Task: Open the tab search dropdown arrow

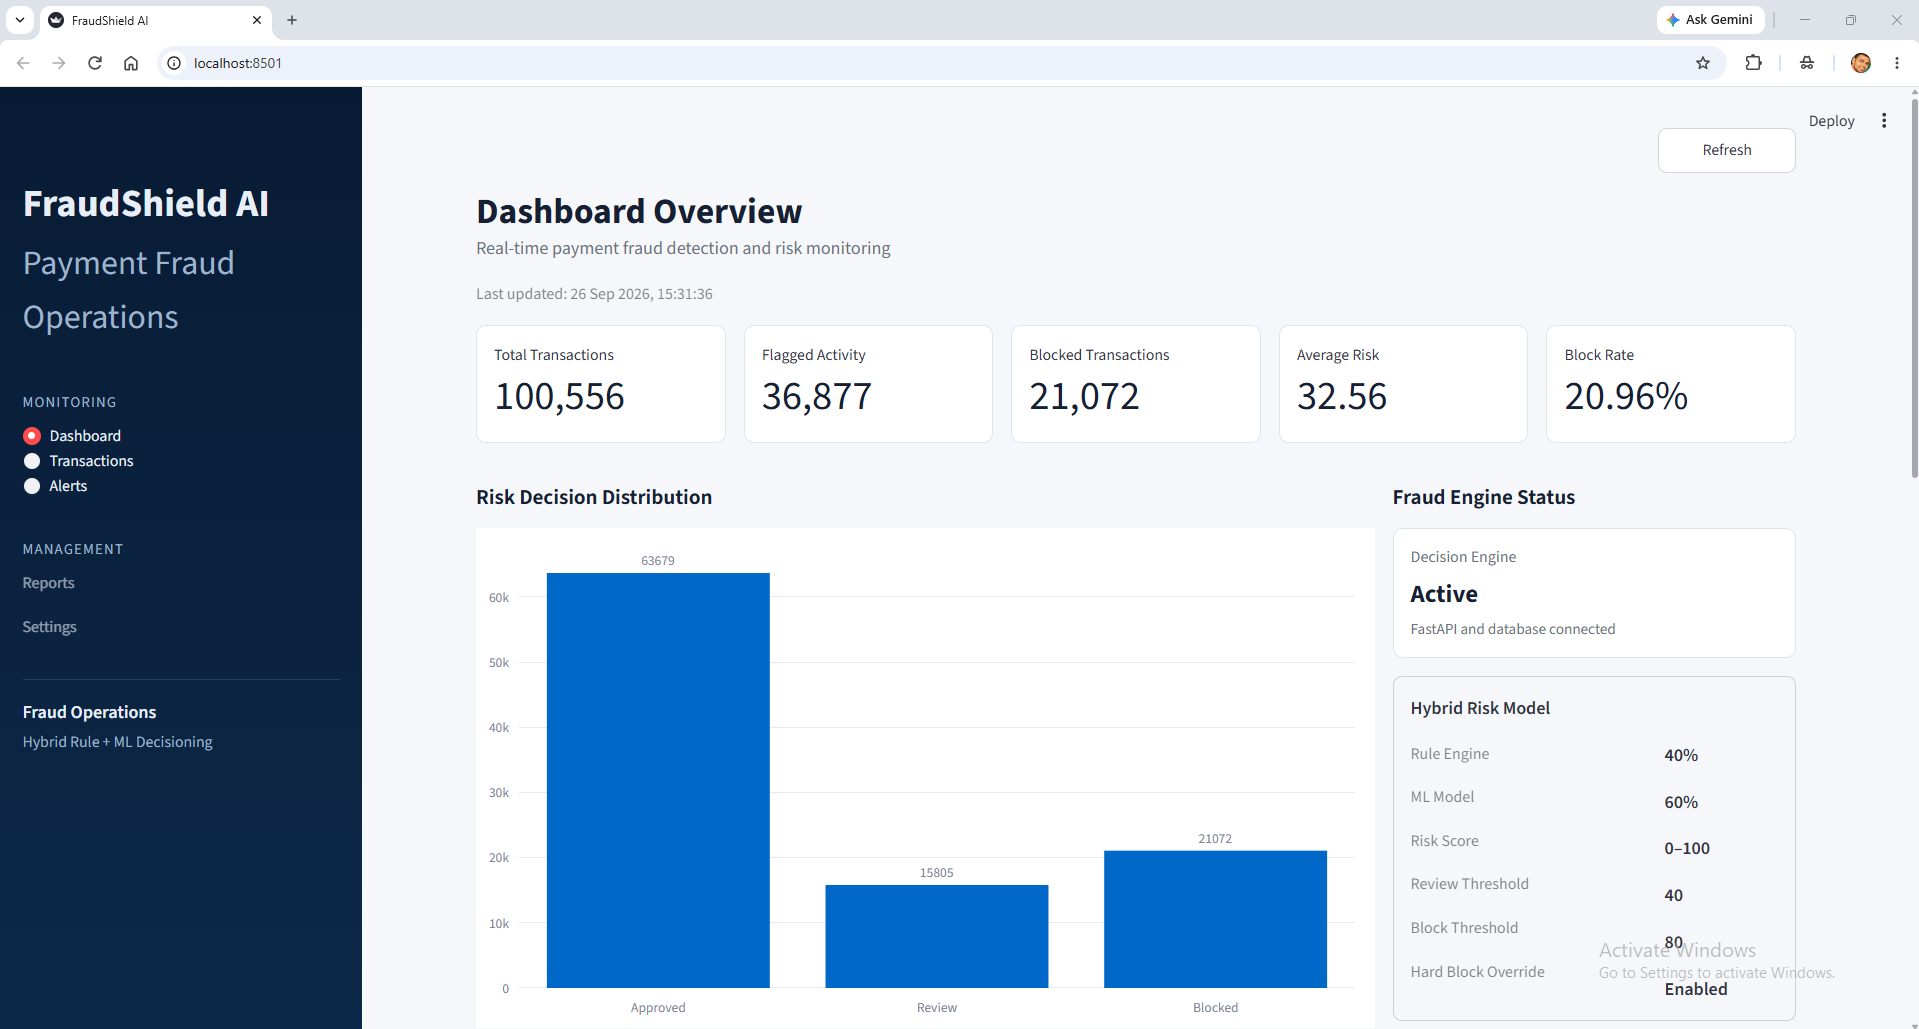Action: click(20, 20)
